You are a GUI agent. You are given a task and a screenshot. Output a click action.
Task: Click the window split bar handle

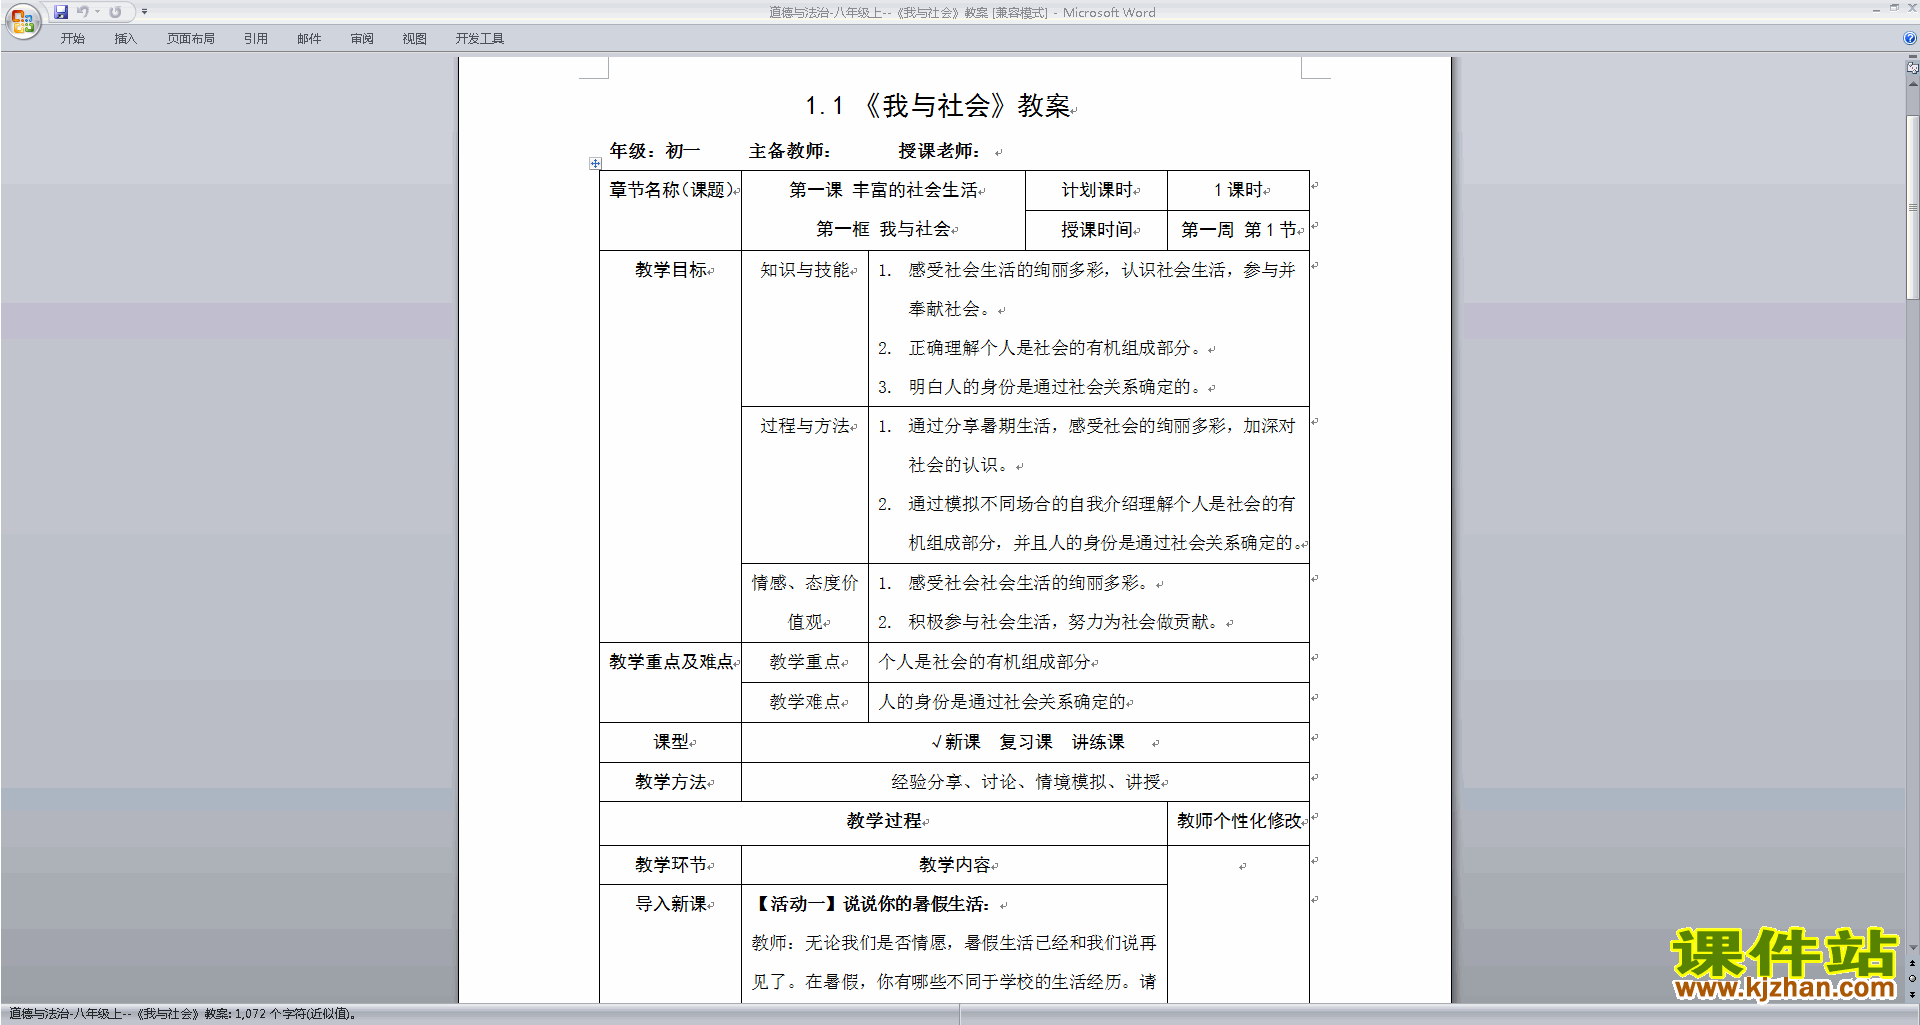tap(1913, 57)
